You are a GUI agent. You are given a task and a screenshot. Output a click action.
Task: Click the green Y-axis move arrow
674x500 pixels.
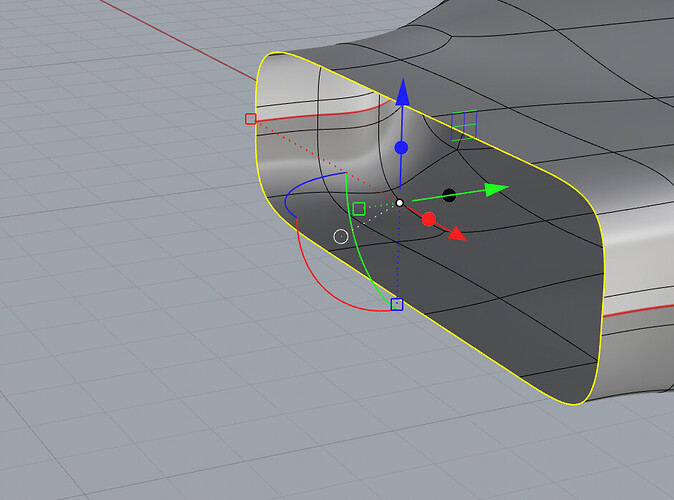497,189
